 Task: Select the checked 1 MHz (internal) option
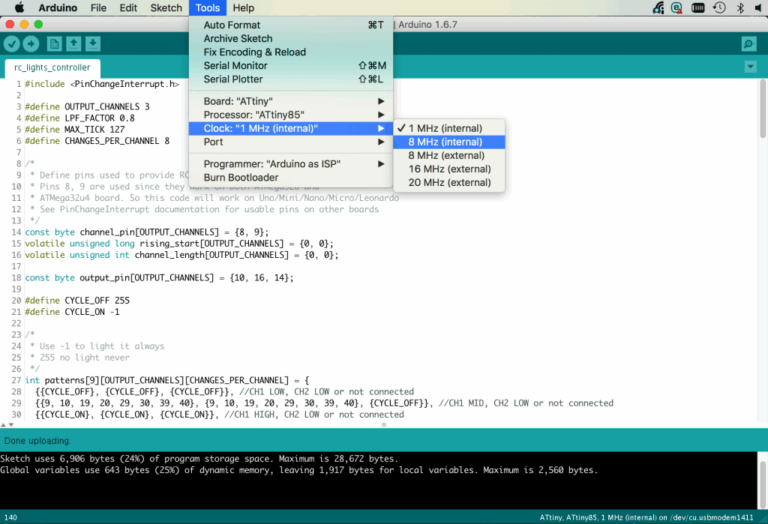point(445,128)
